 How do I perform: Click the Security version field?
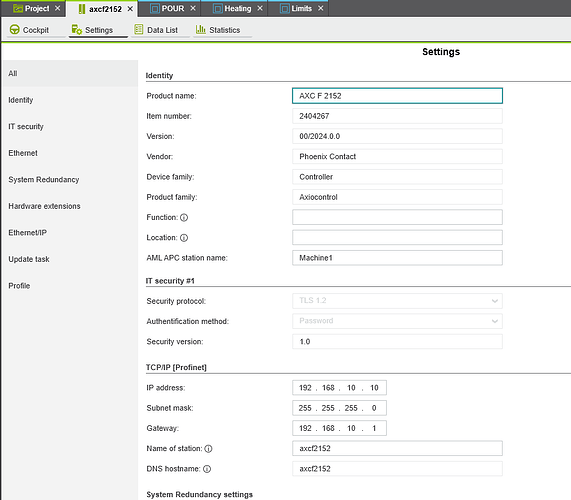tap(397, 342)
